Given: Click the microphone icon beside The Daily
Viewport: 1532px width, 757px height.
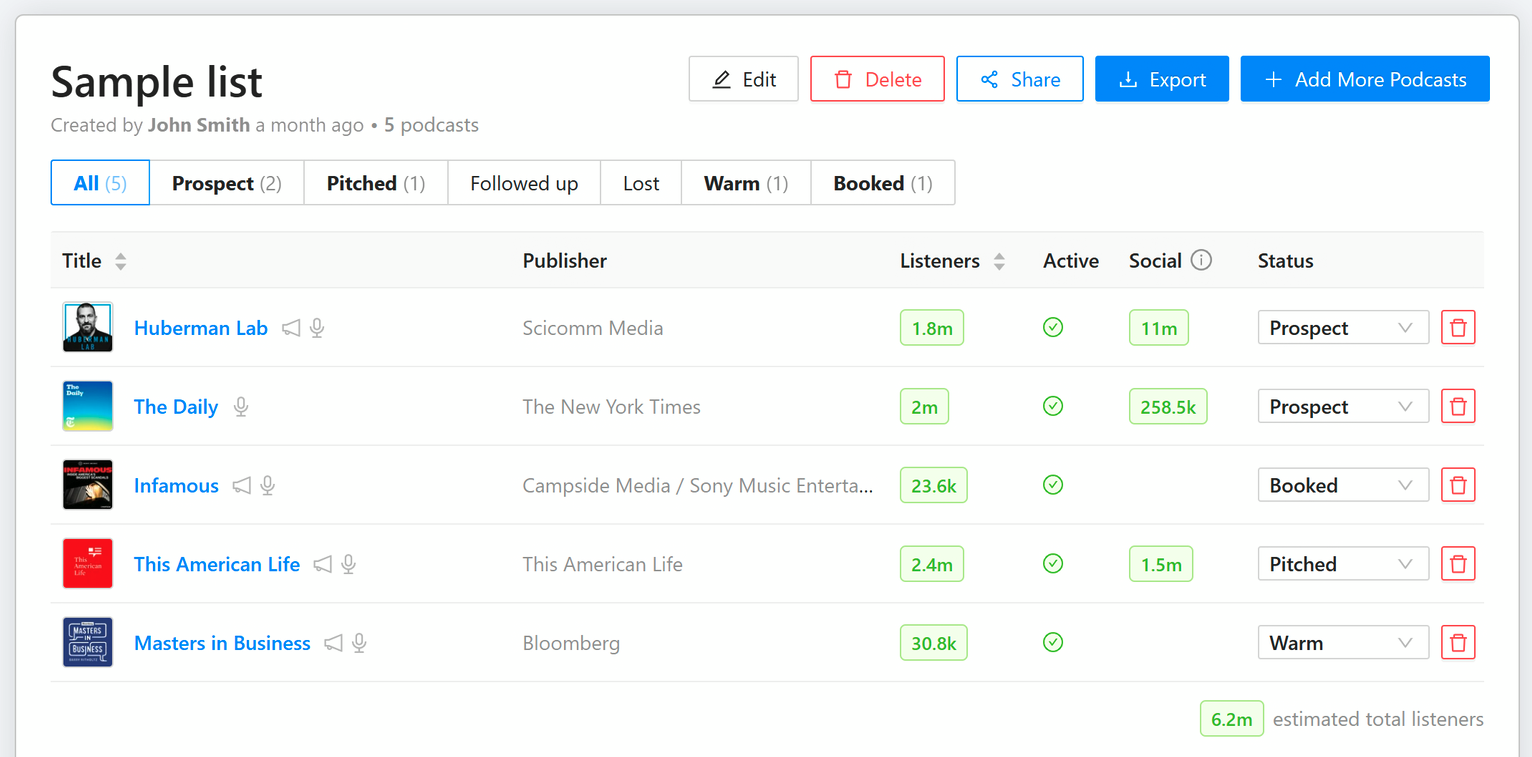Looking at the screenshot, I should pos(241,406).
